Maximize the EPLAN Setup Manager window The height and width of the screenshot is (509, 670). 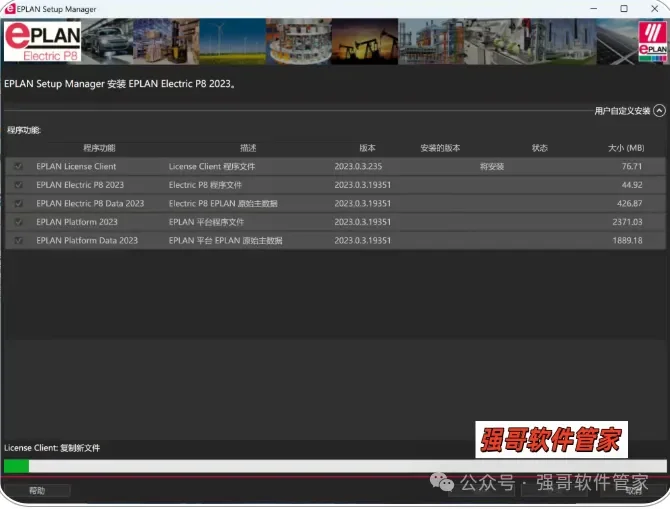(x=624, y=9)
